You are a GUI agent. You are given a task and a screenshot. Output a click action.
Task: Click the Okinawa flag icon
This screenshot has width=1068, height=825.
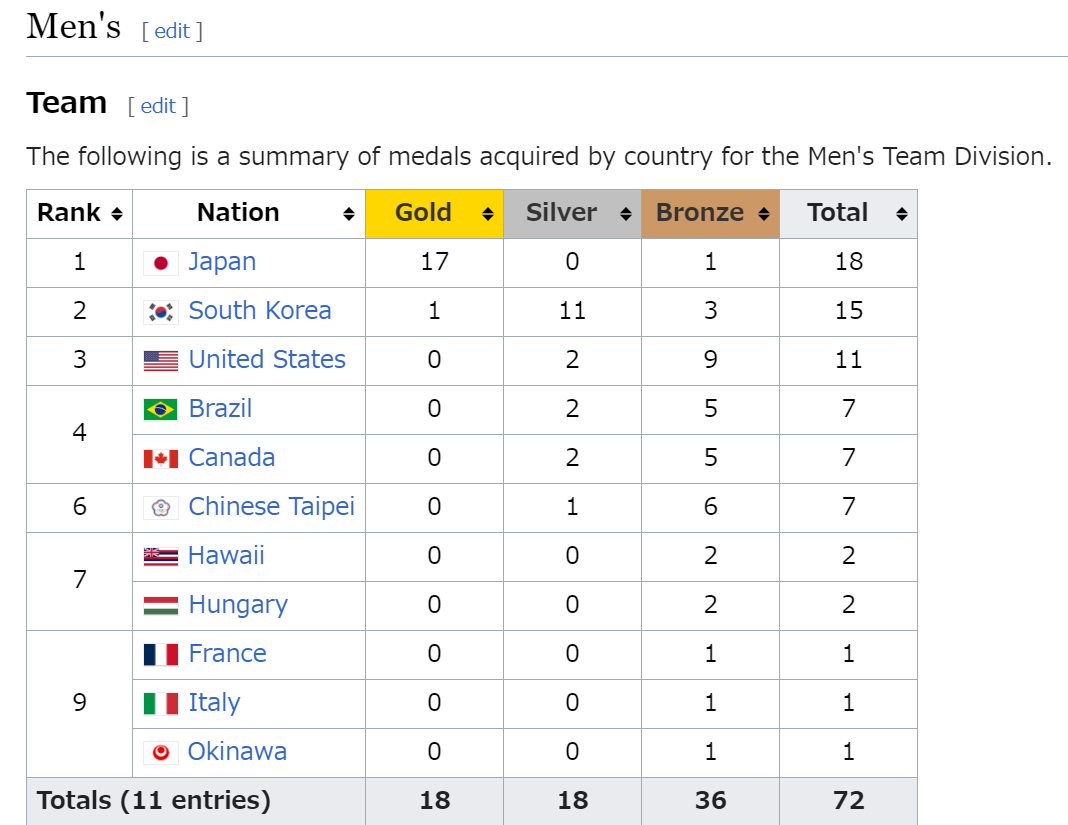point(161,753)
